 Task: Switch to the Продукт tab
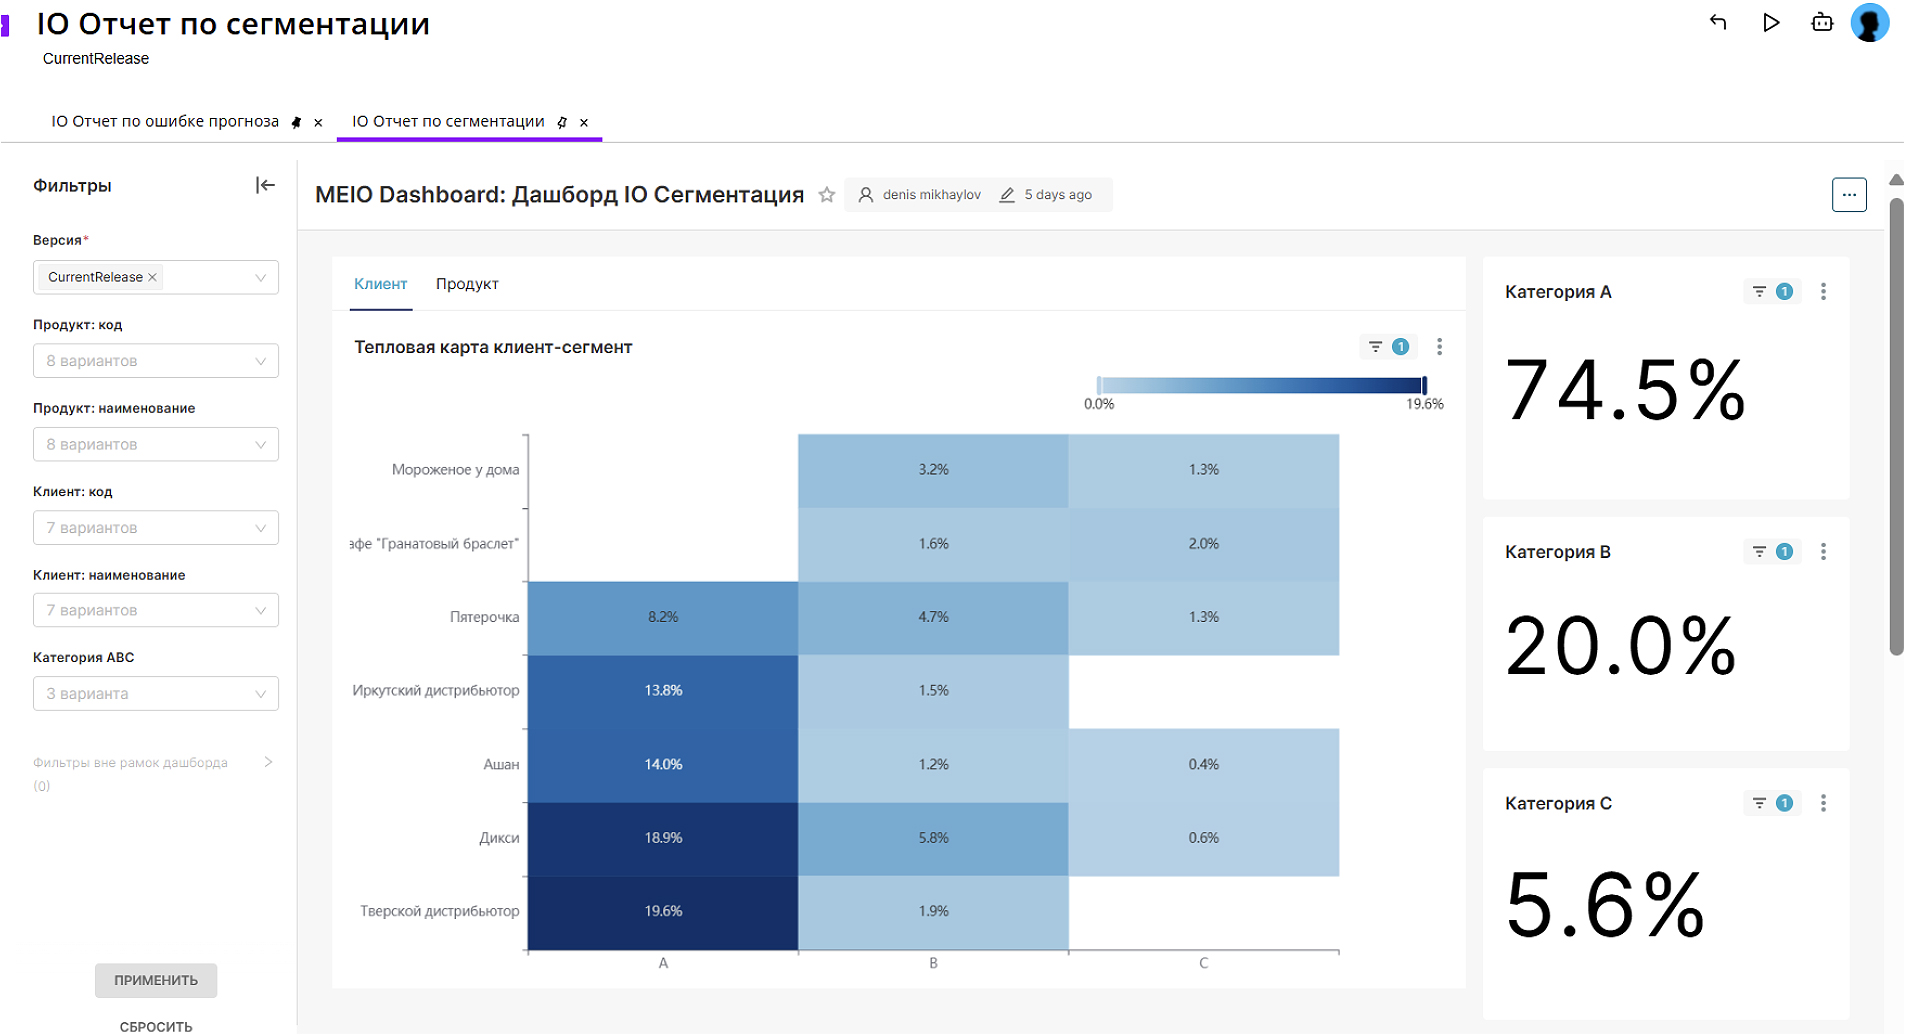(x=467, y=284)
